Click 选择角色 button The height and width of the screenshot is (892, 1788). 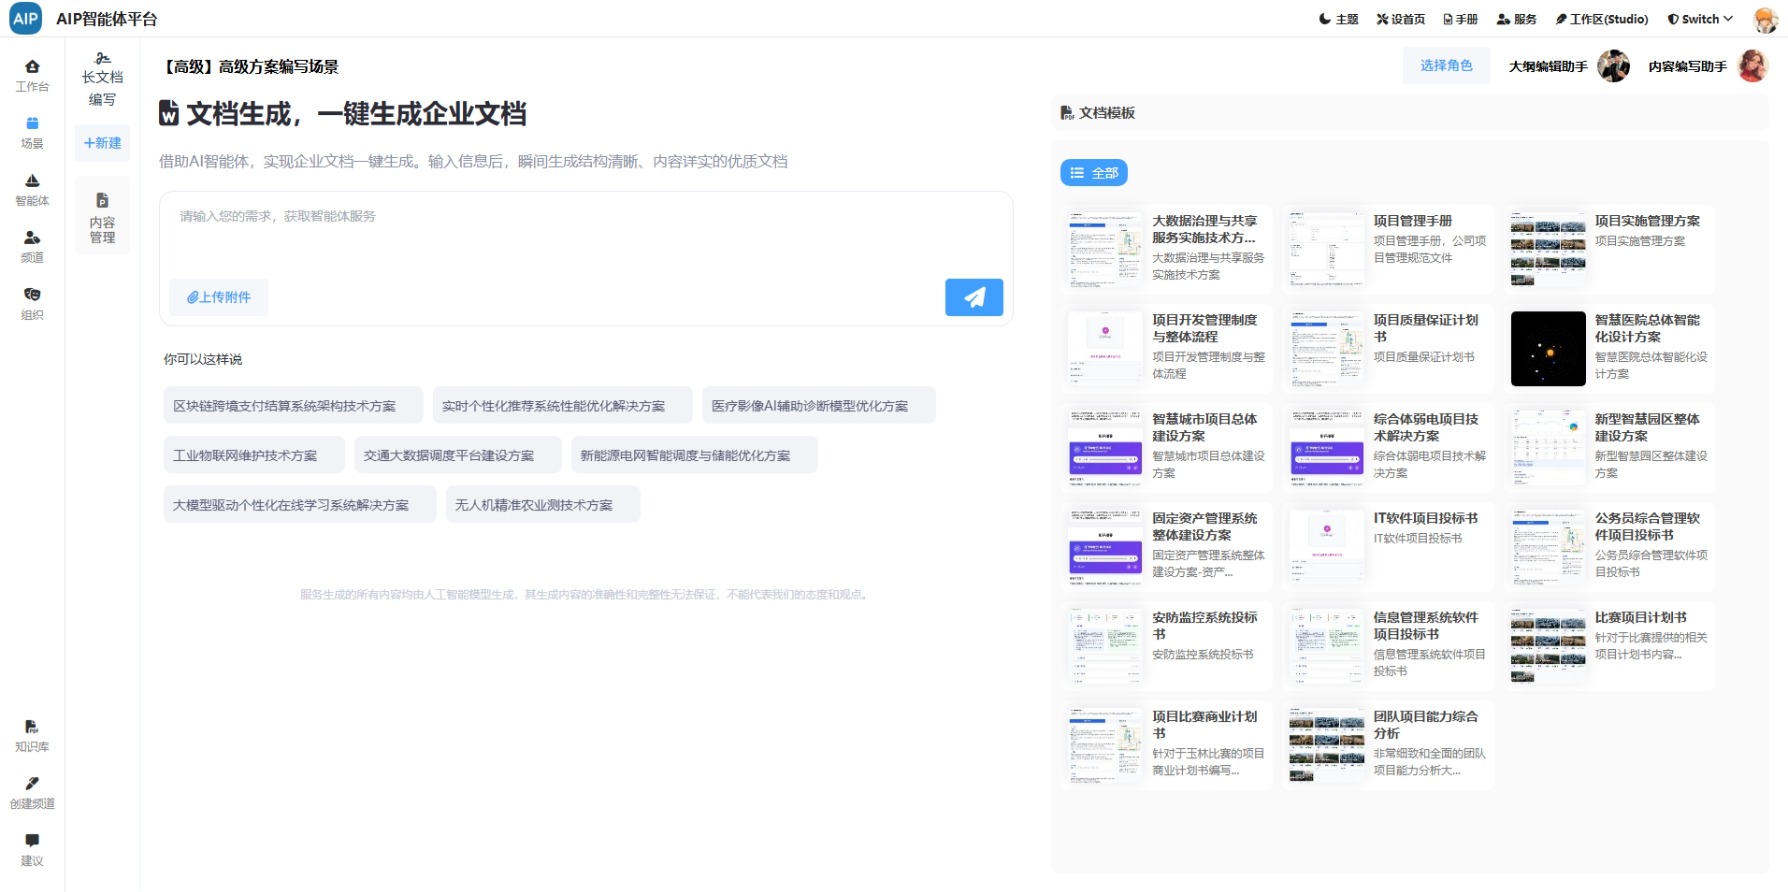pyautogui.click(x=1446, y=66)
